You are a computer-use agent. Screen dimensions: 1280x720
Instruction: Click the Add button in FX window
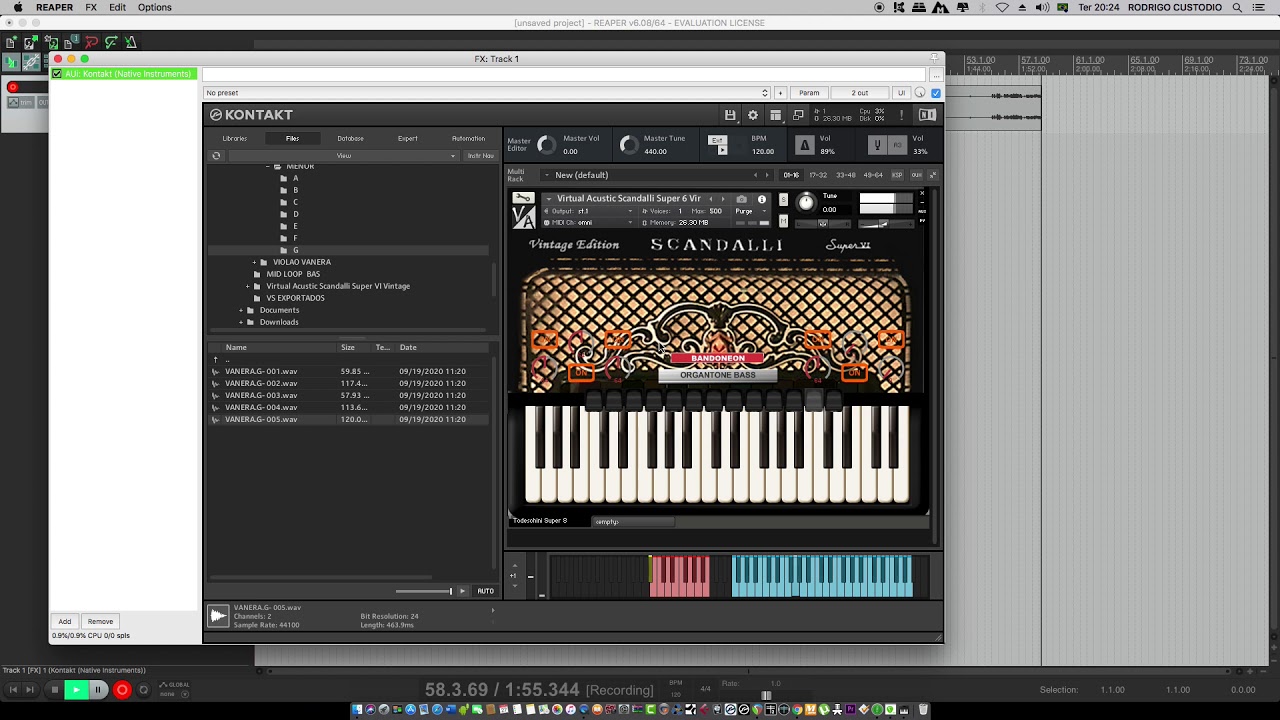coord(65,621)
